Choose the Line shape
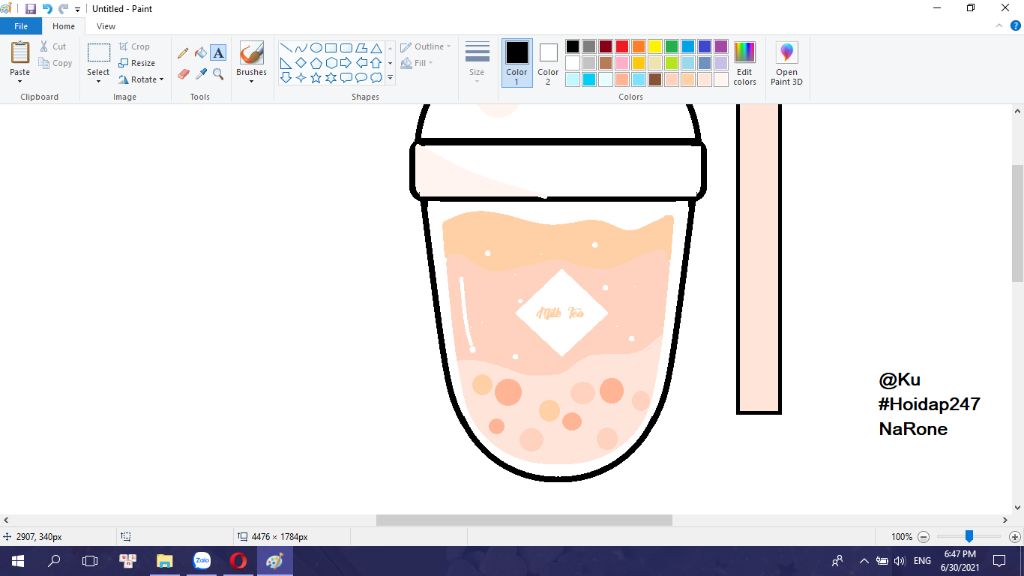This screenshot has height=576, width=1024. click(x=286, y=48)
